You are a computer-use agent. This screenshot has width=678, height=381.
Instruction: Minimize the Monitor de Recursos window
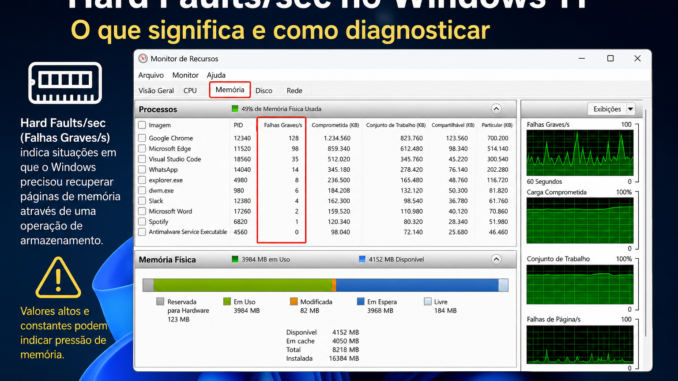point(582,58)
